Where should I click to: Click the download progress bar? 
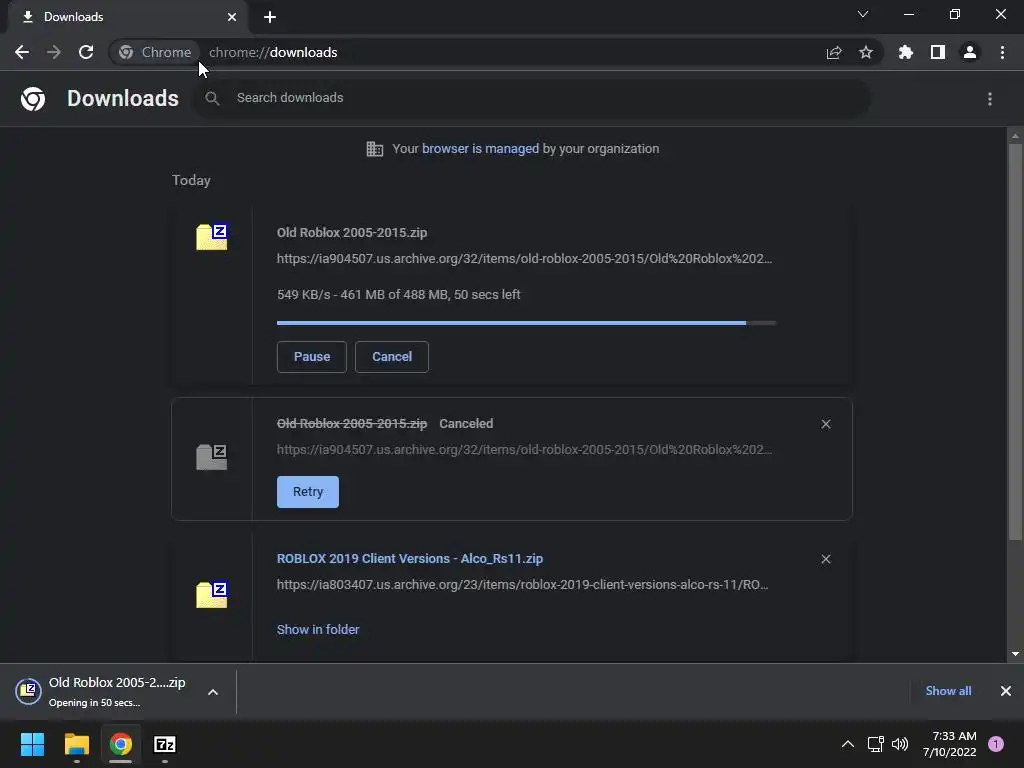pyautogui.click(x=526, y=323)
